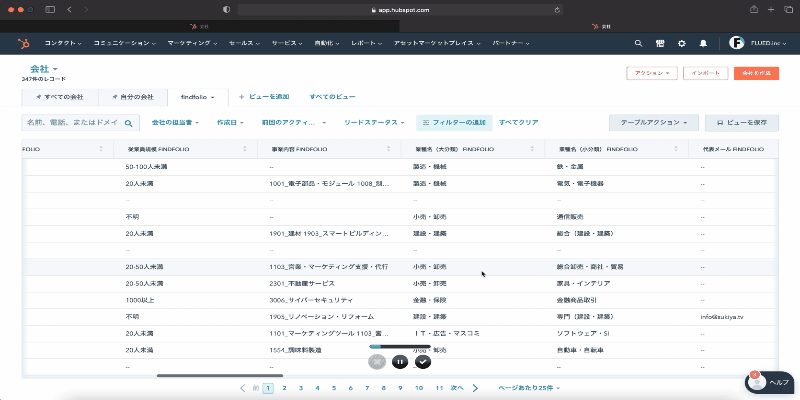Click the フィルターの追加 button
The height and width of the screenshot is (400, 800).
point(453,122)
